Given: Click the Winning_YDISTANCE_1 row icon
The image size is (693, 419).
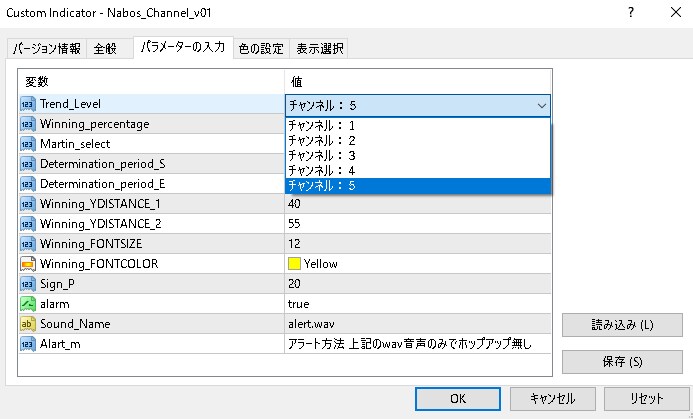Looking at the screenshot, I should pos(28,204).
